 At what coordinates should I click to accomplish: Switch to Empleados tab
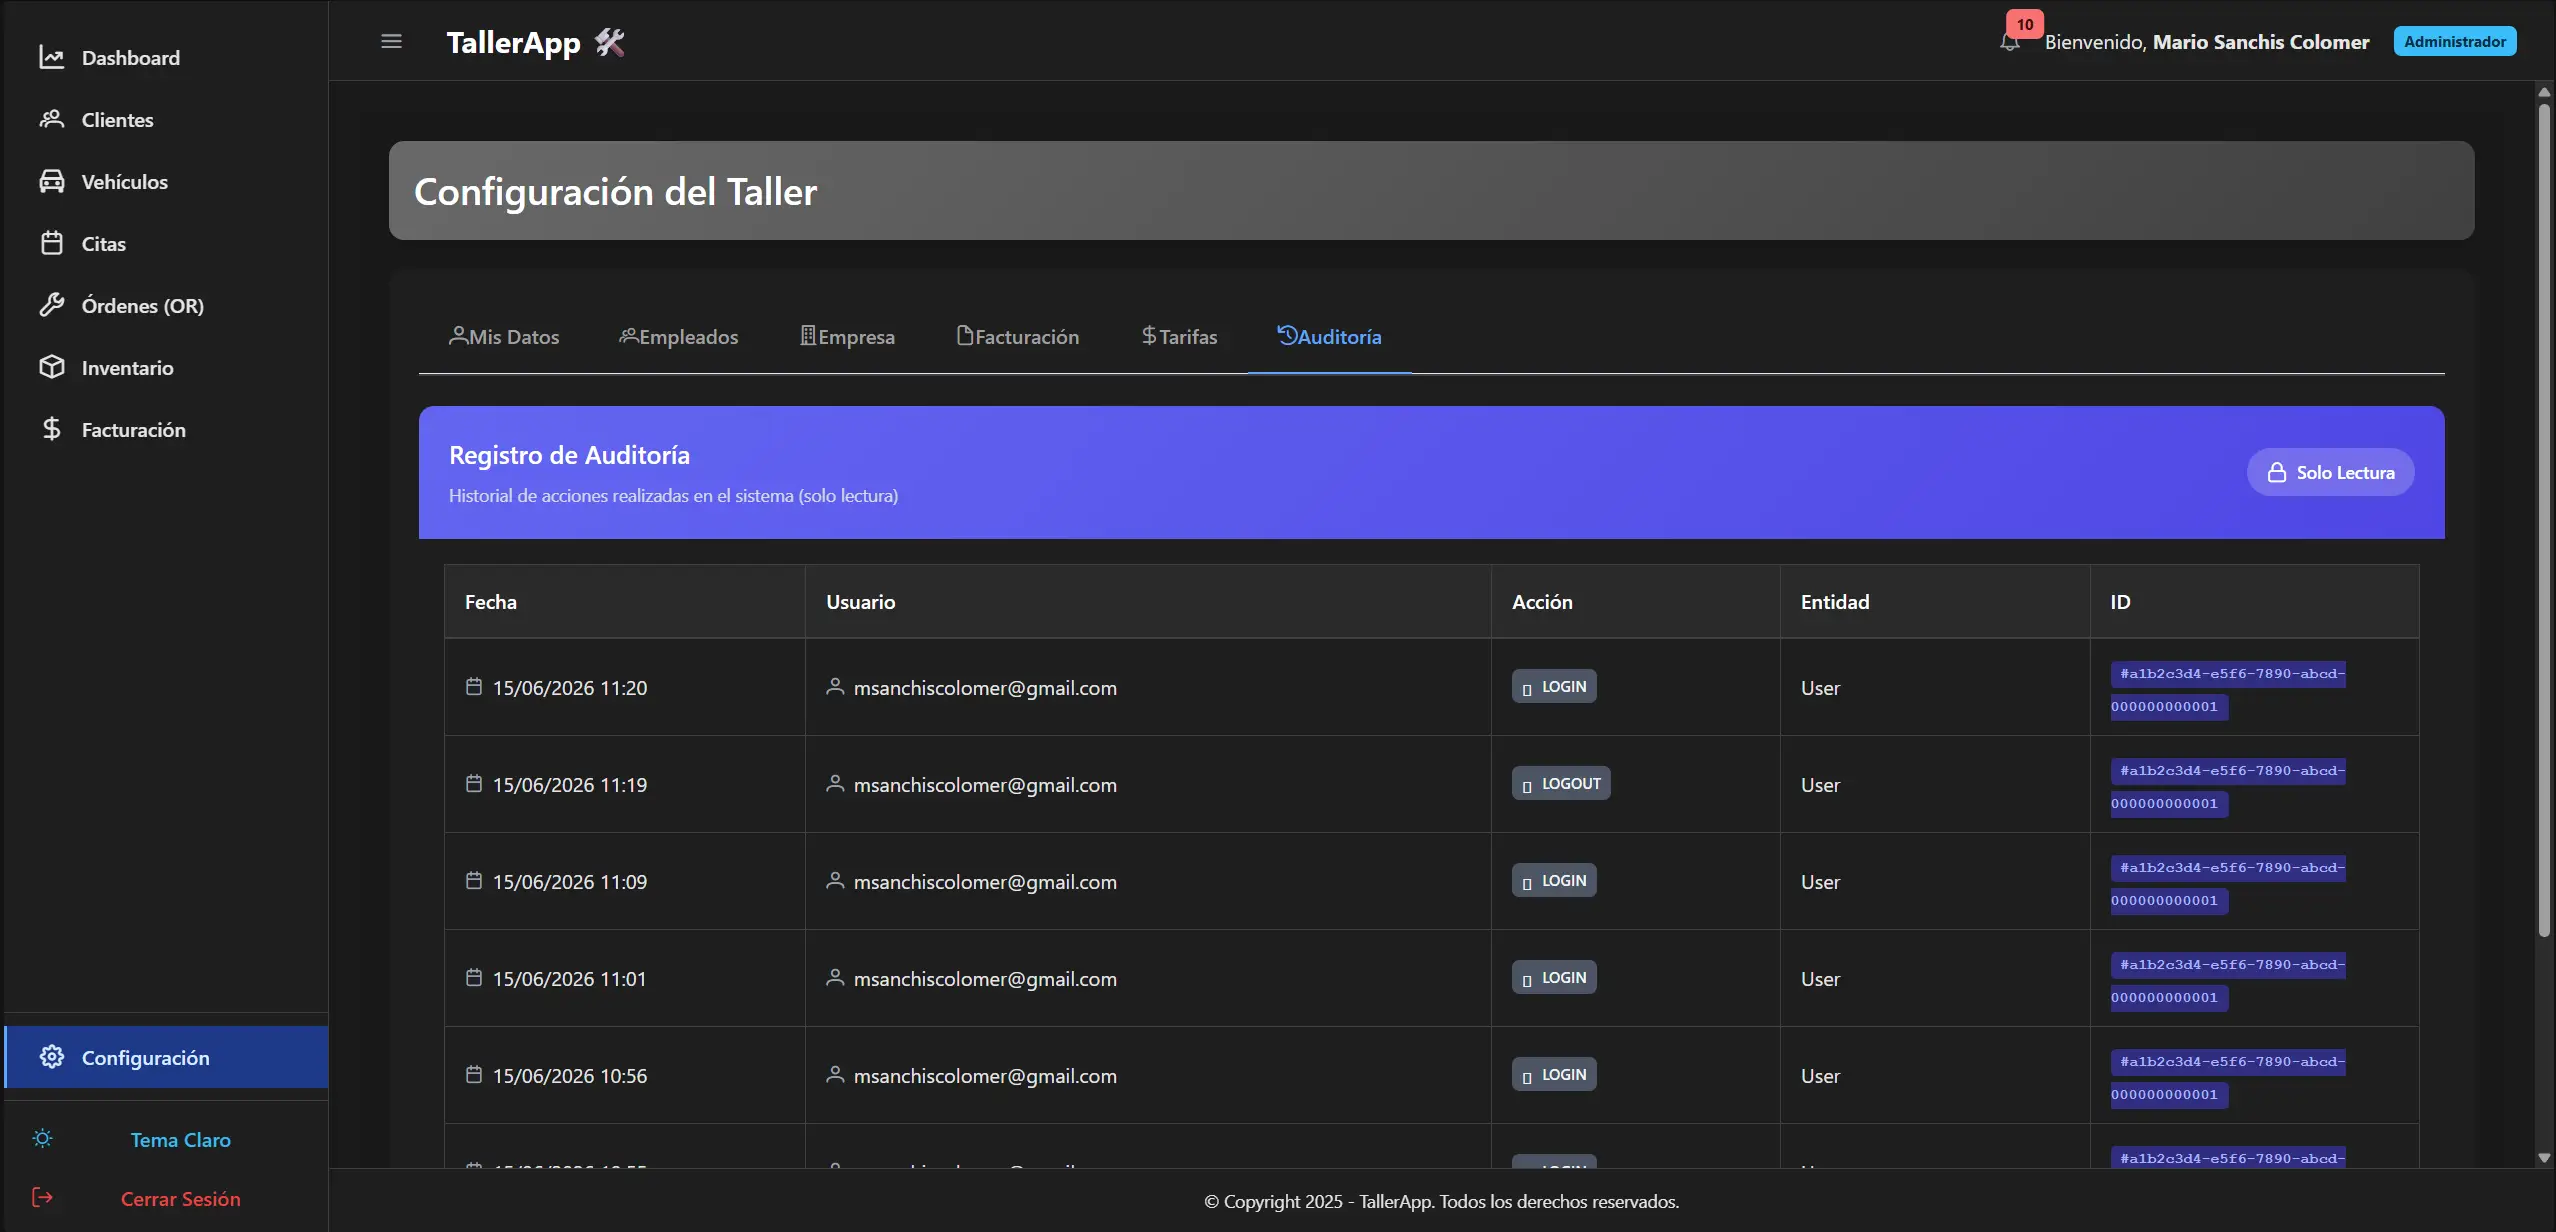click(679, 337)
